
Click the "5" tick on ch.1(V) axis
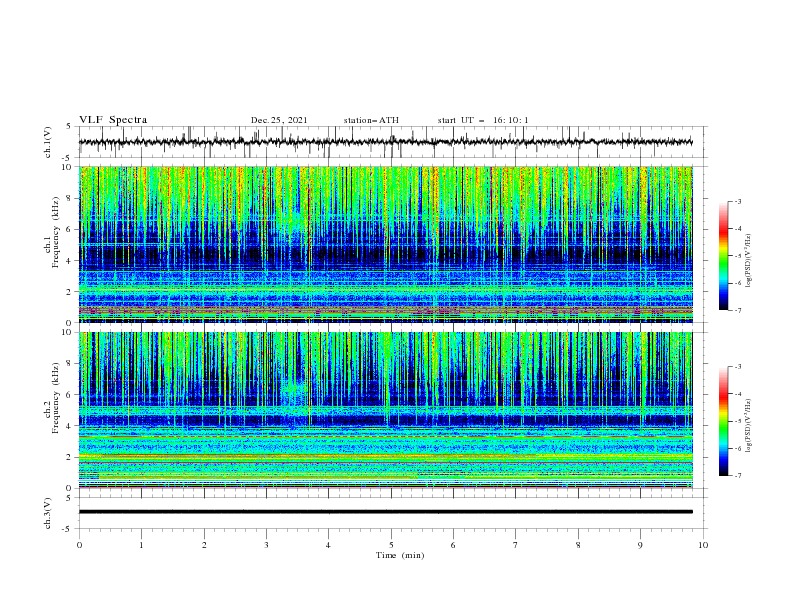70,127
